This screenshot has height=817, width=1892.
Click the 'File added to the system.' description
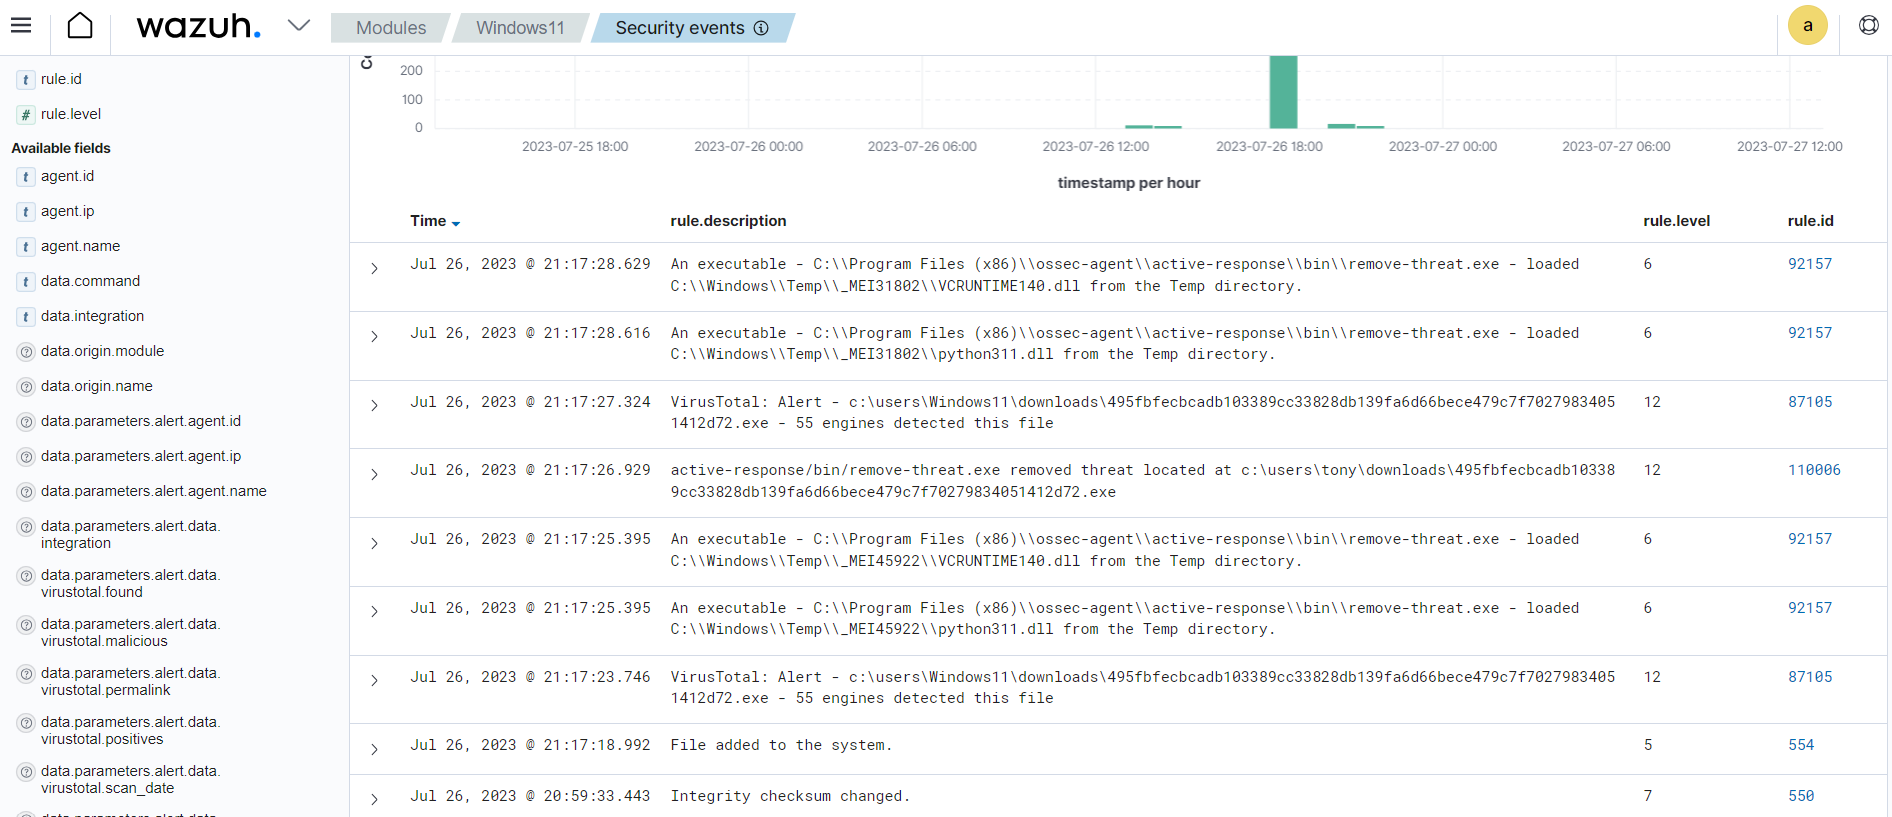pyautogui.click(x=781, y=745)
